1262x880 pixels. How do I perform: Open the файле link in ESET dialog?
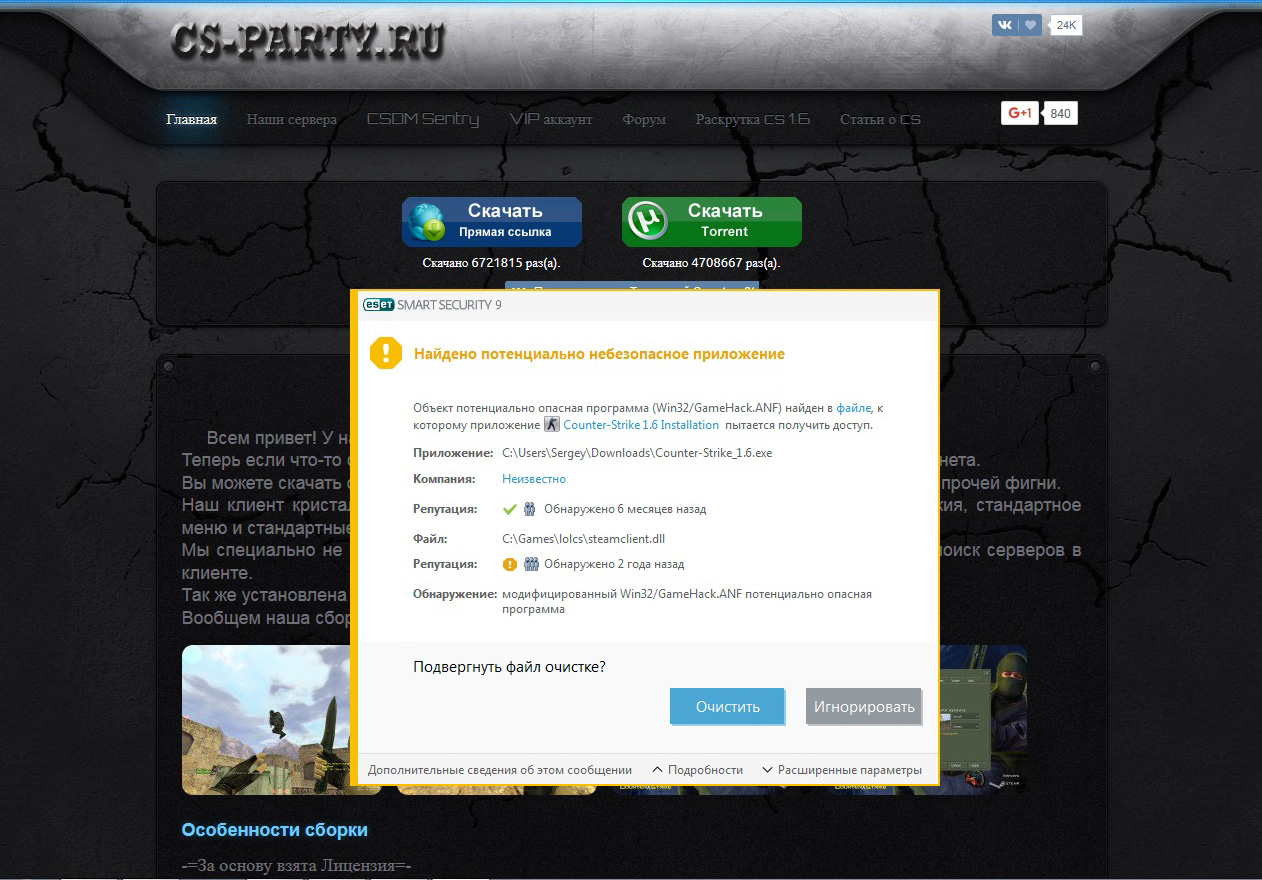pyautogui.click(x=854, y=408)
